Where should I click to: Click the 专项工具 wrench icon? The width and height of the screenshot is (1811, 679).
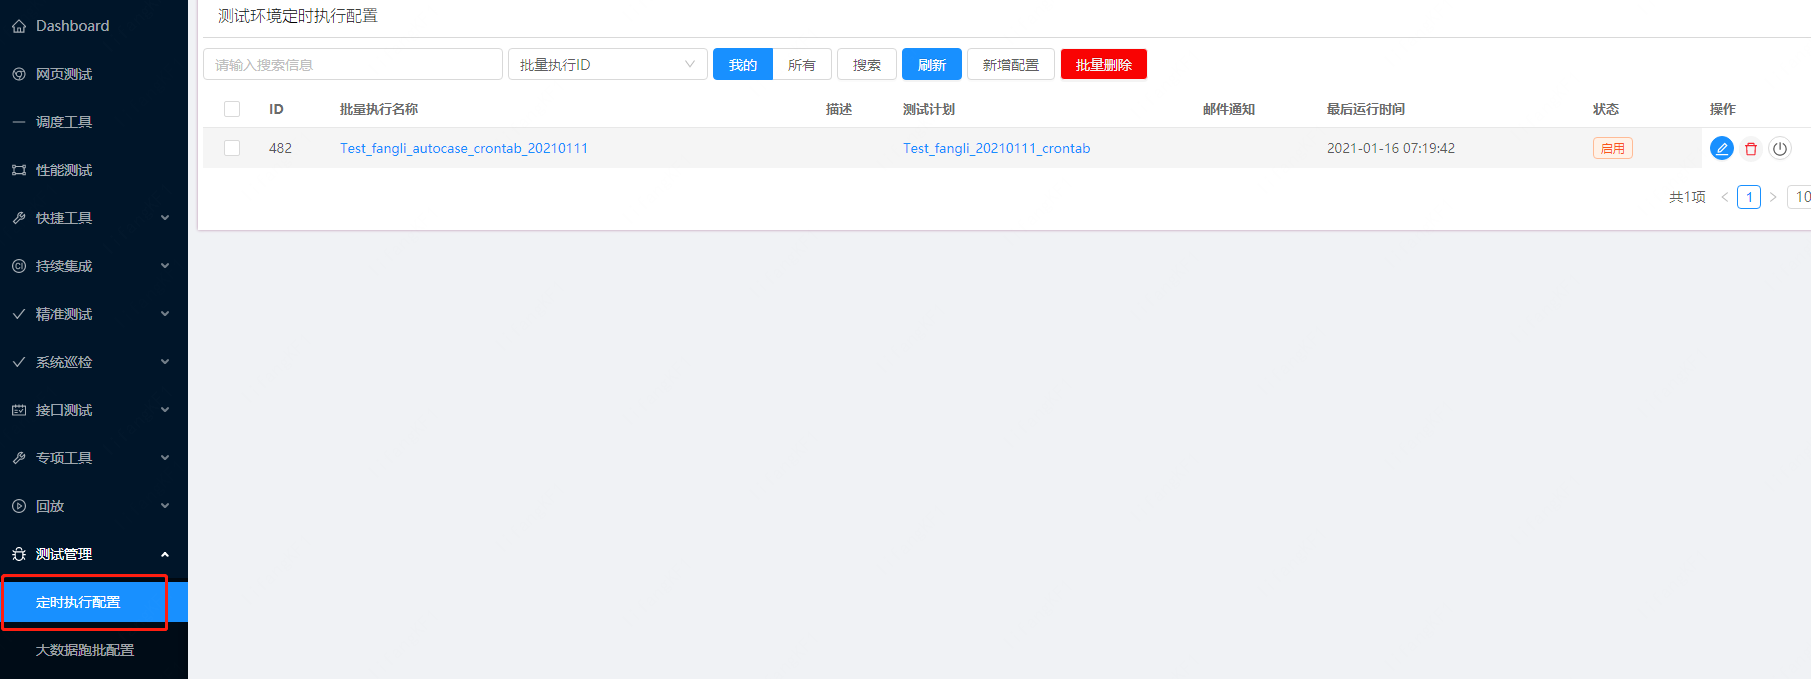click(19, 458)
